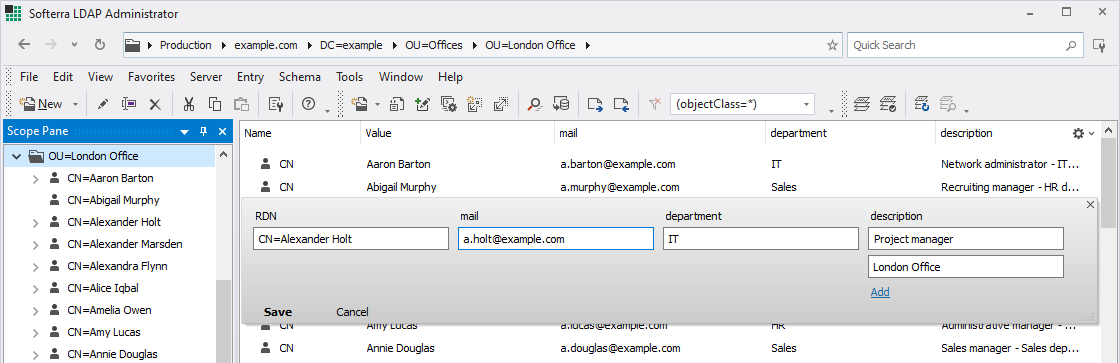The width and height of the screenshot is (1120, 363).
Task: Click the description field London Office
Action: coord(966,267)
